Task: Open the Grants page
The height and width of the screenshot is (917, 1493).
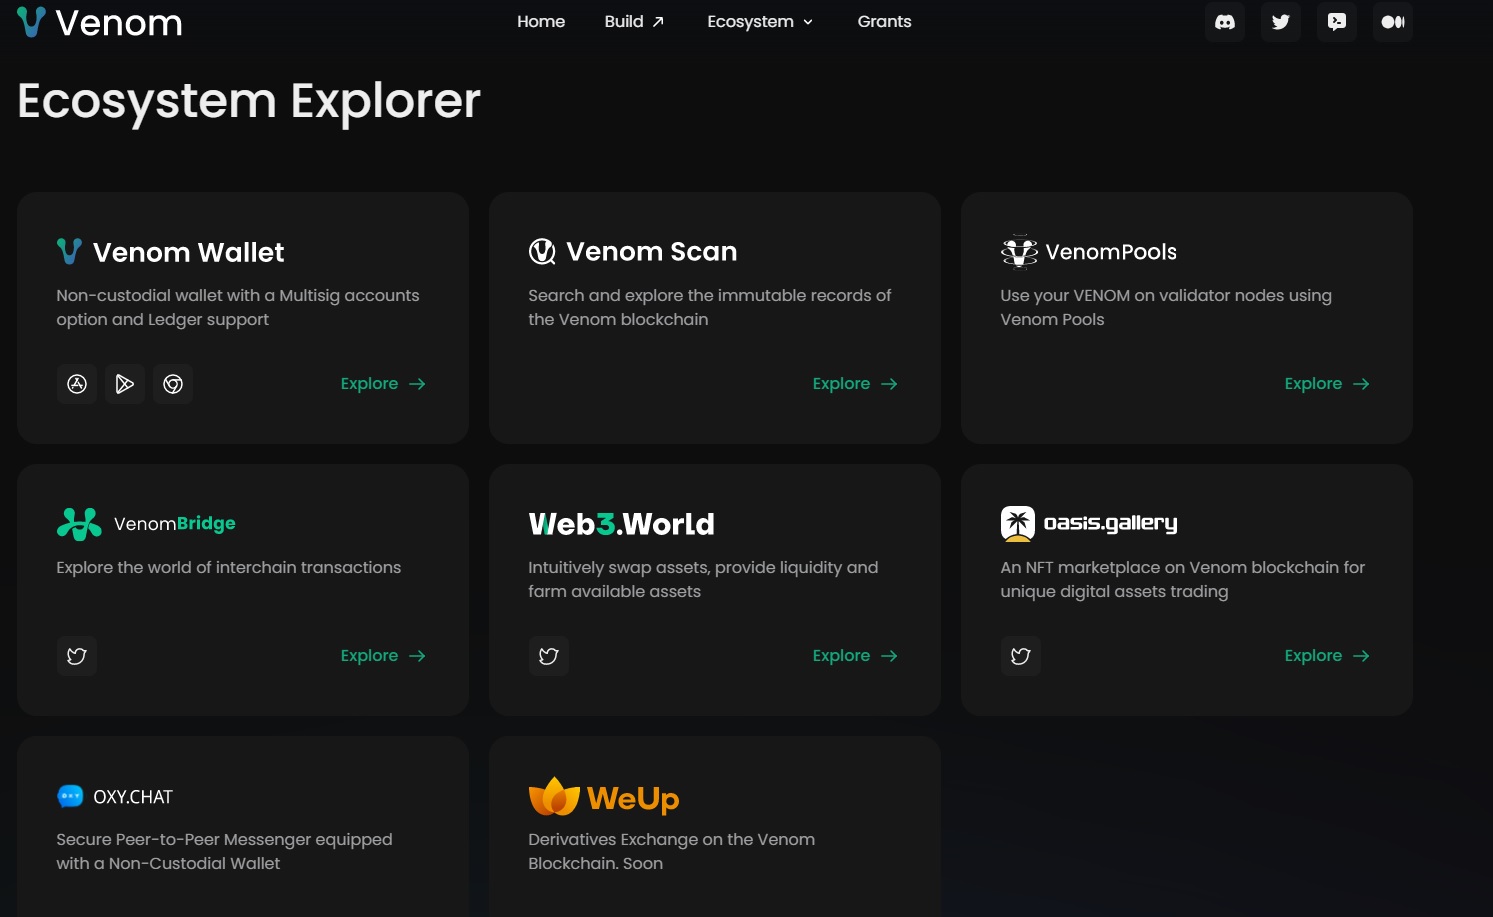Action: tap(884, 21)
